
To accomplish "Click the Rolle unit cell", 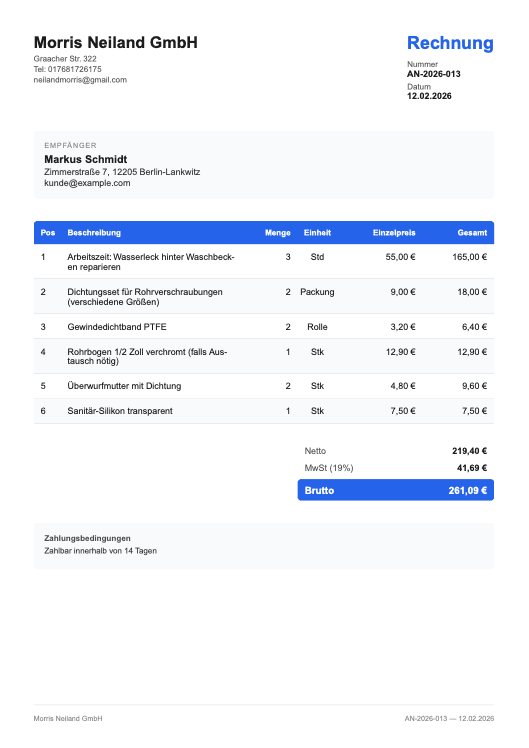I will (317, 327).
